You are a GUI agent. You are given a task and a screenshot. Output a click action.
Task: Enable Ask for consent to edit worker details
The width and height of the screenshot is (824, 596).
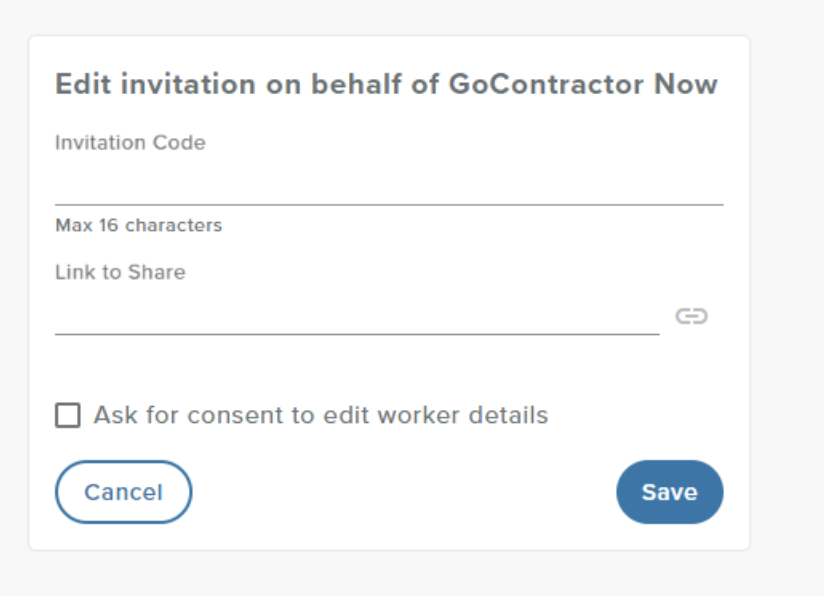[x=67, y=415]
